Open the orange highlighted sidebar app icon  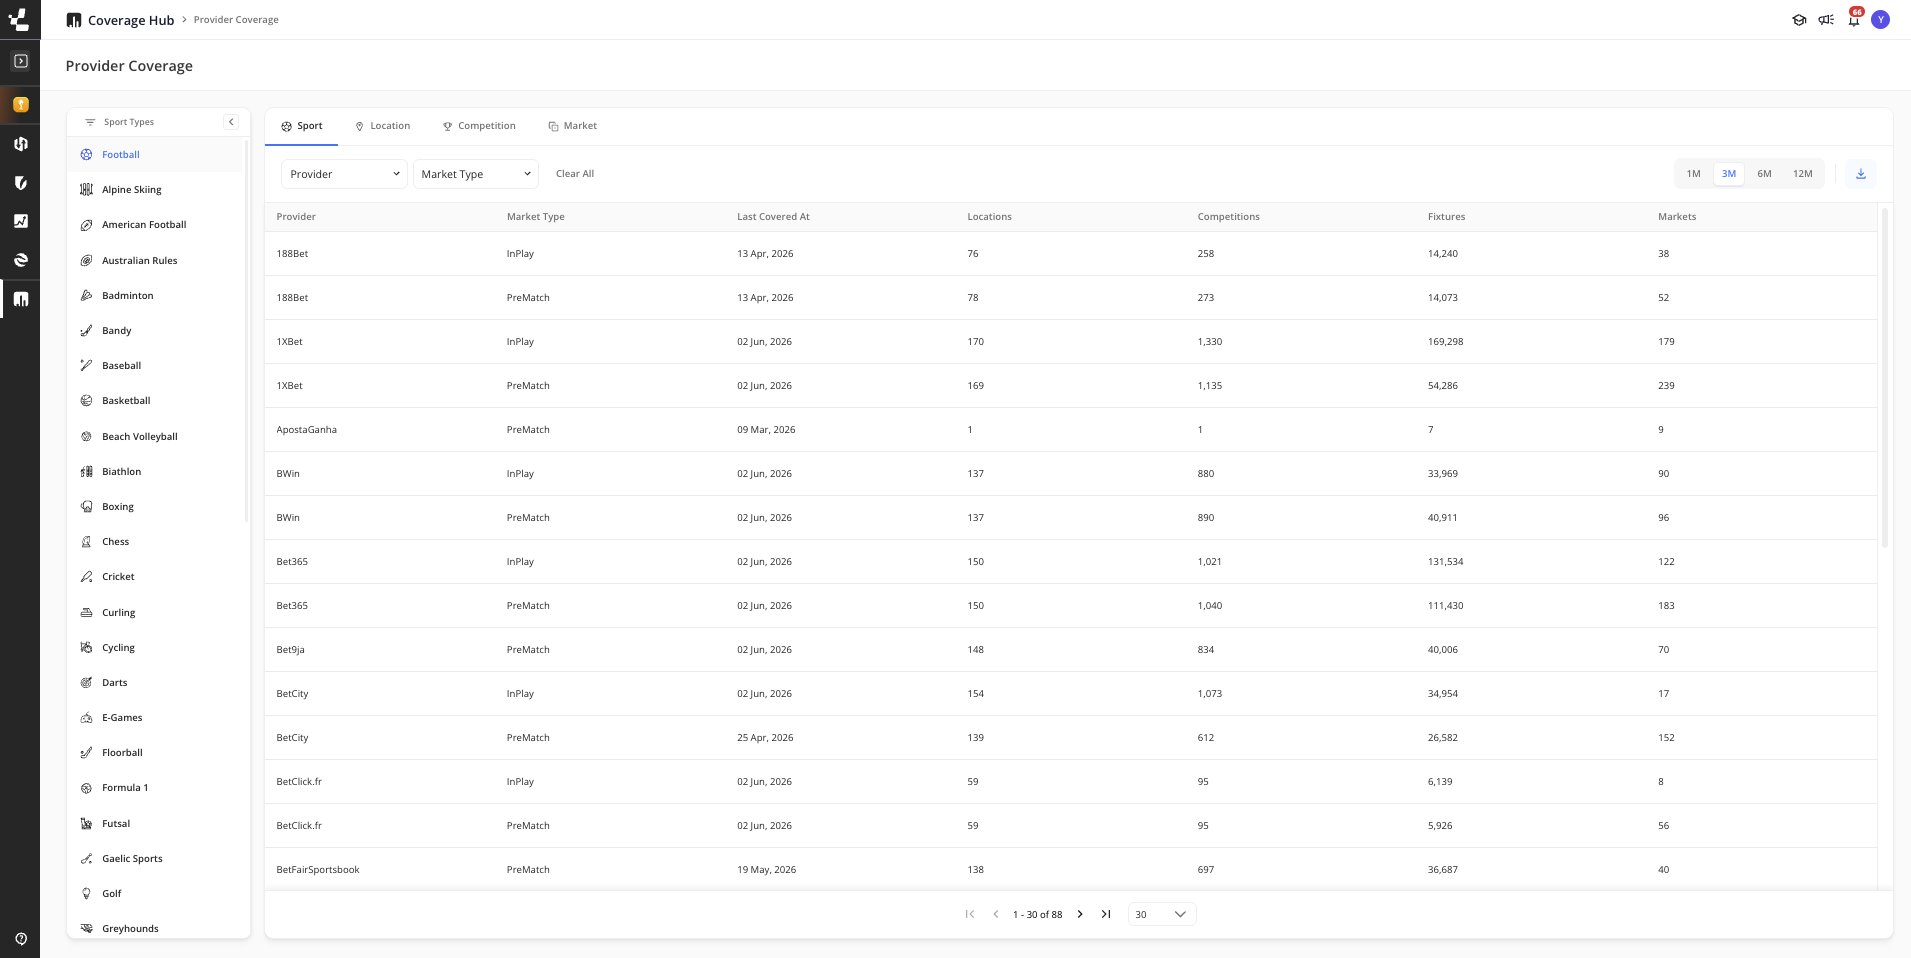[x=20, y=104]
